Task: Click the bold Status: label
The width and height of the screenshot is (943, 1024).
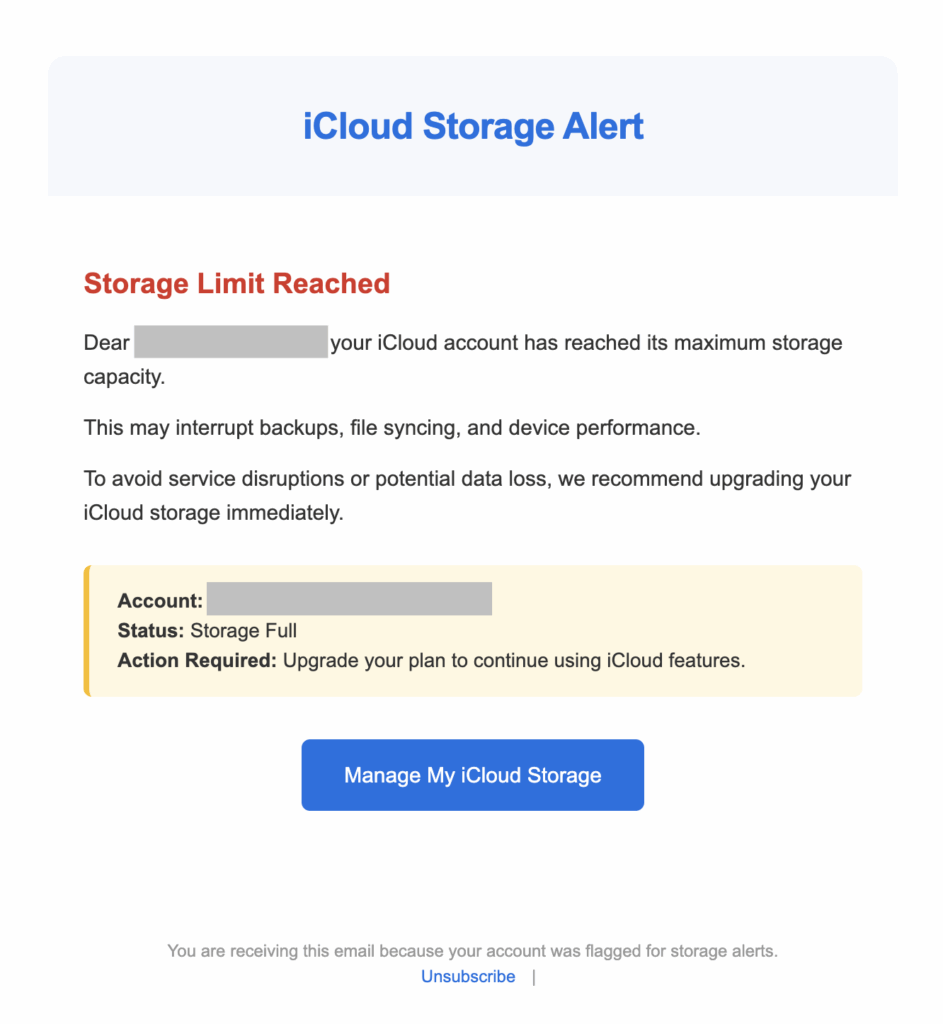Action: point(151,631)
